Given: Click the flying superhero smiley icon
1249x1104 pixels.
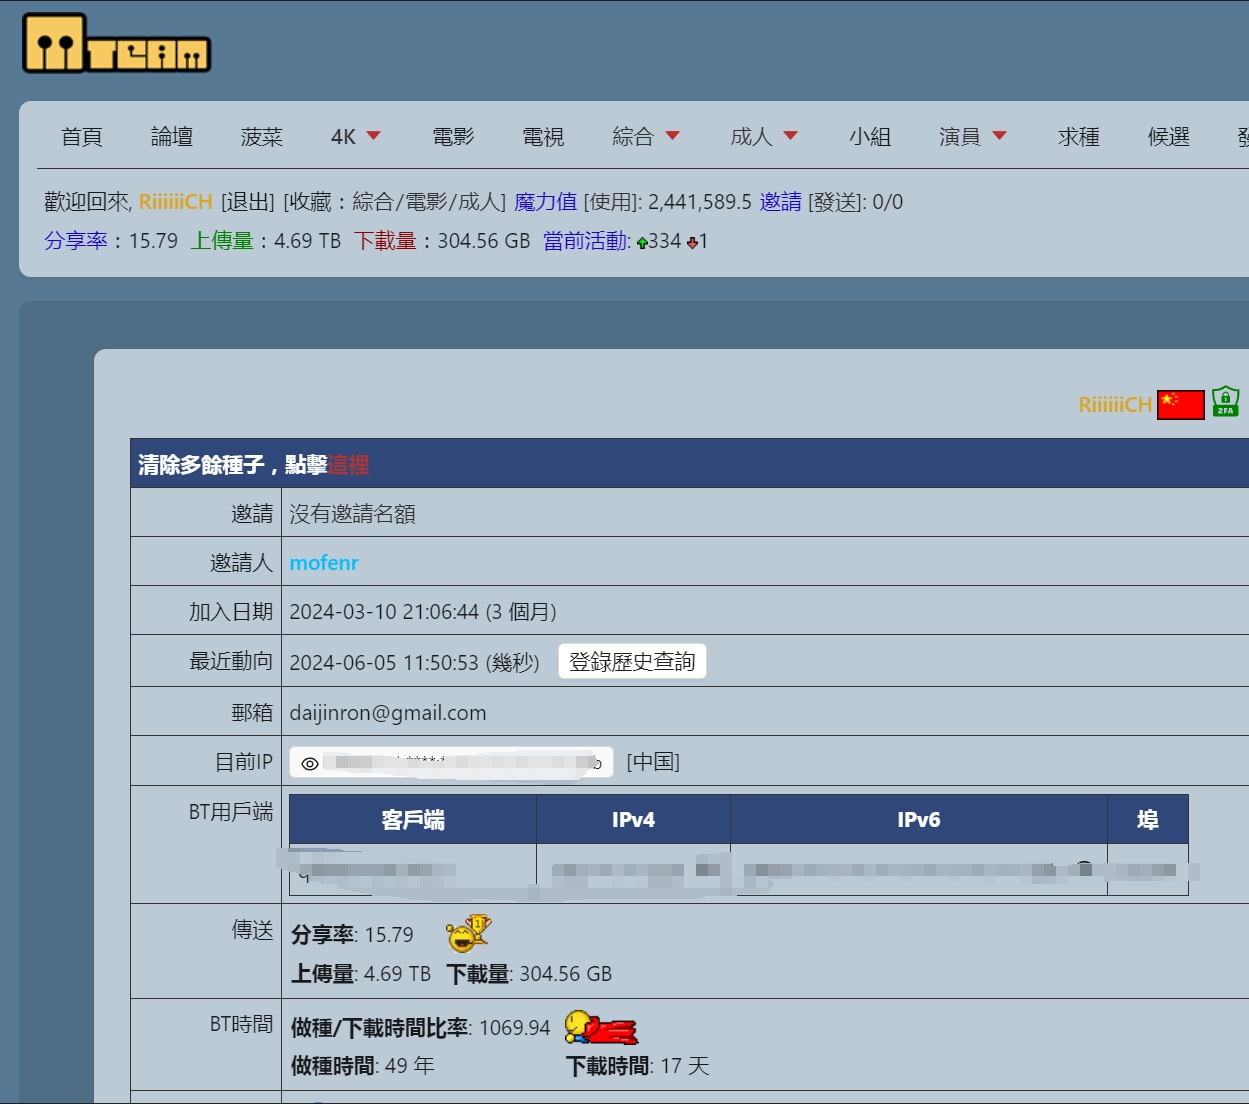Looking at the screenshot, I should point(601,1027).
